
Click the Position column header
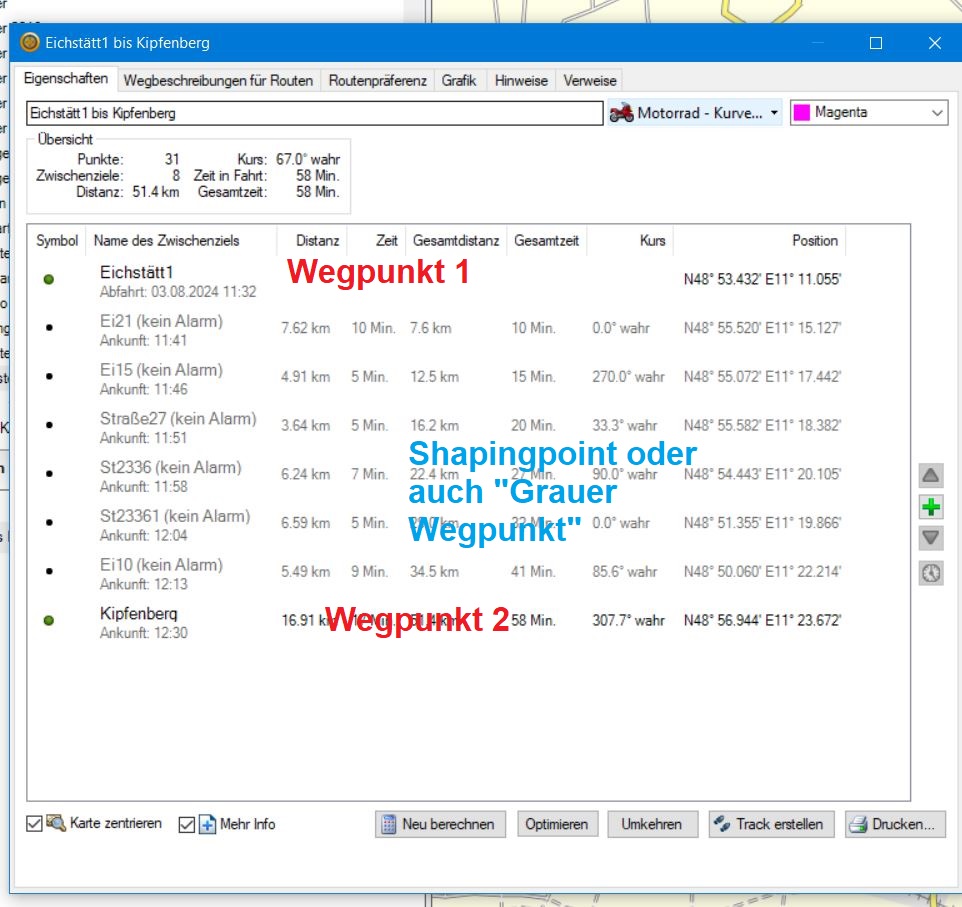(x=760, y=241)
